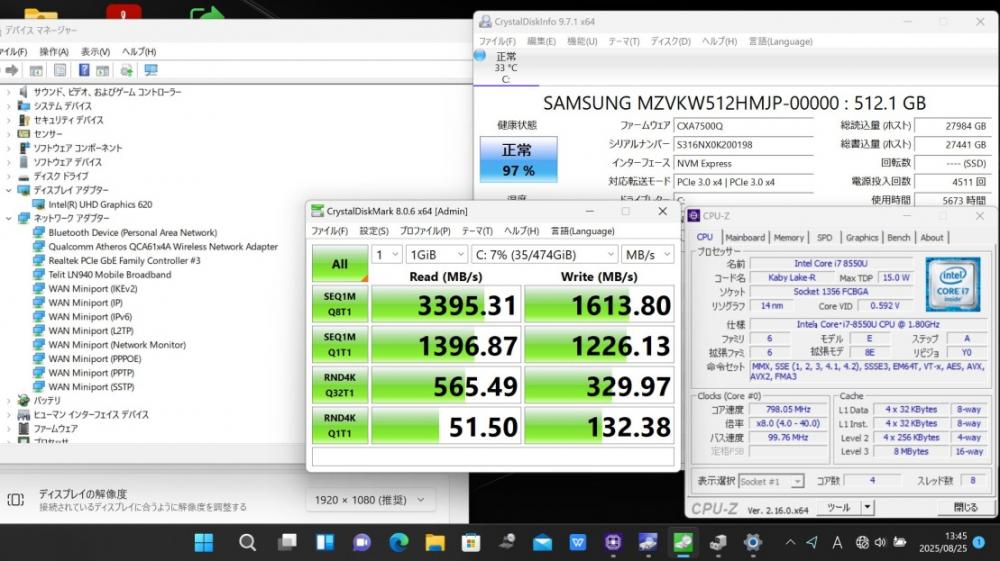This screenshot has height=561, width=1000.
Task: Run SEQ1M Q8T1 benchmark button
Action: point(340,304)
